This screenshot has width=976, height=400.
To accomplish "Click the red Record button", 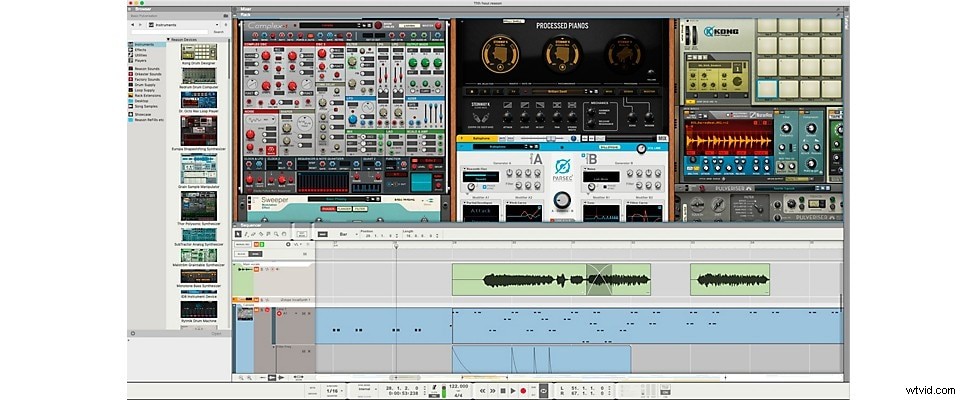I will (523, 391).
